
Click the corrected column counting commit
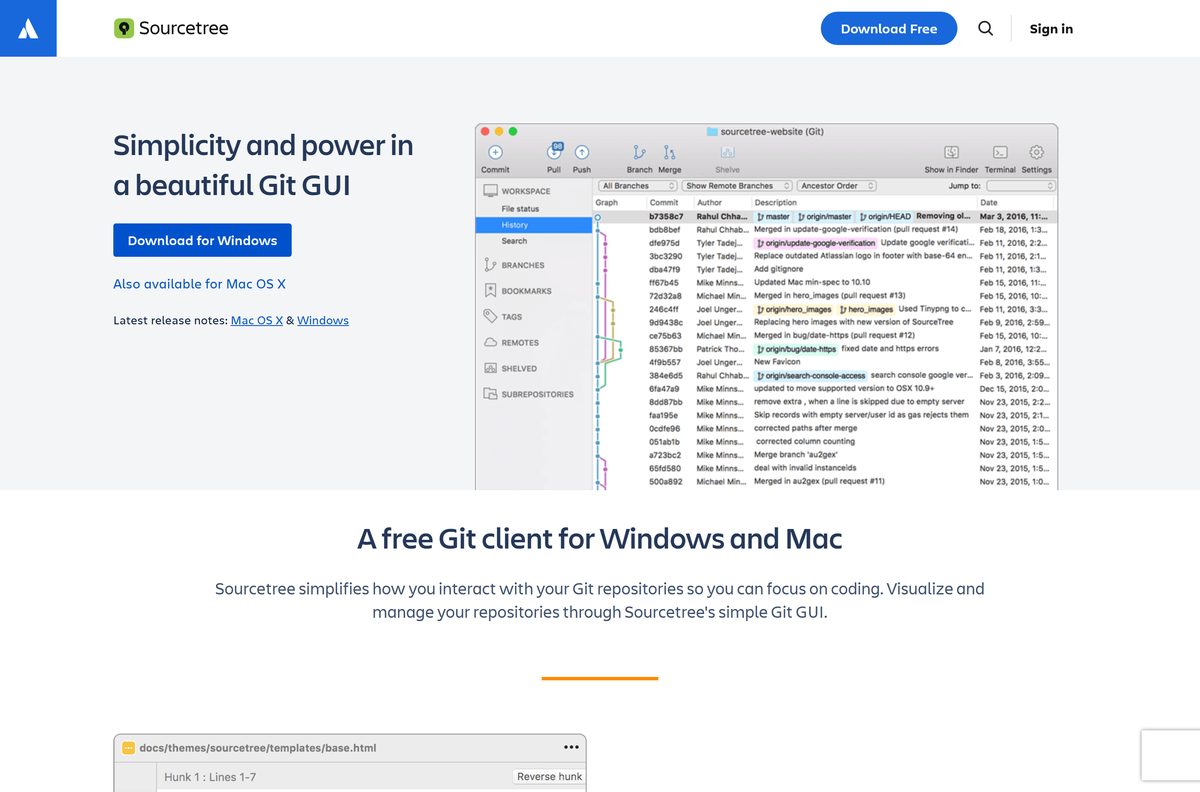(x=826, y=441)
